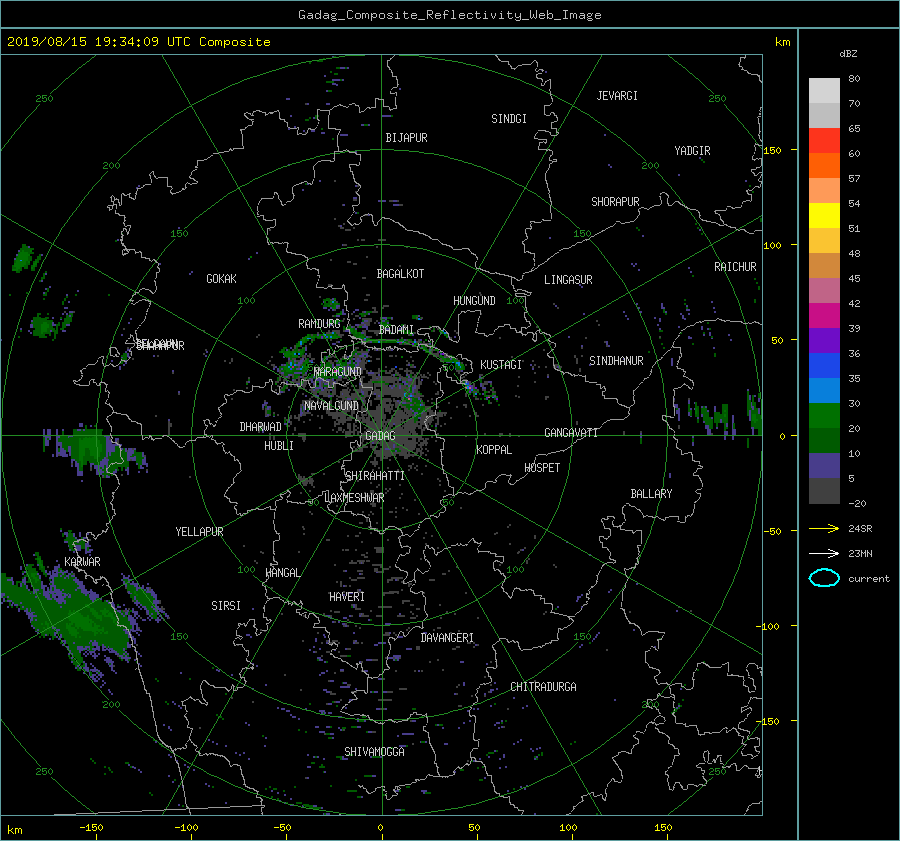900x841 pixels.
Task: Click the SINDHANUR city label
Action: (616, 361)
